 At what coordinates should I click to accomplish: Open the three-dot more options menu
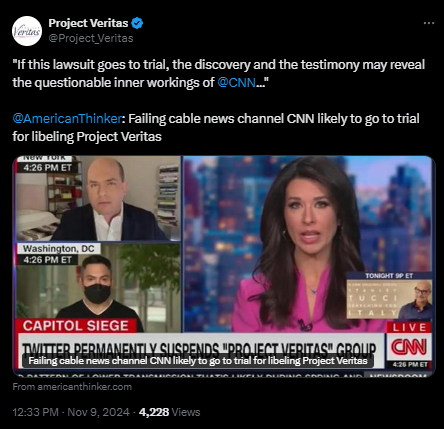[429, 23]
